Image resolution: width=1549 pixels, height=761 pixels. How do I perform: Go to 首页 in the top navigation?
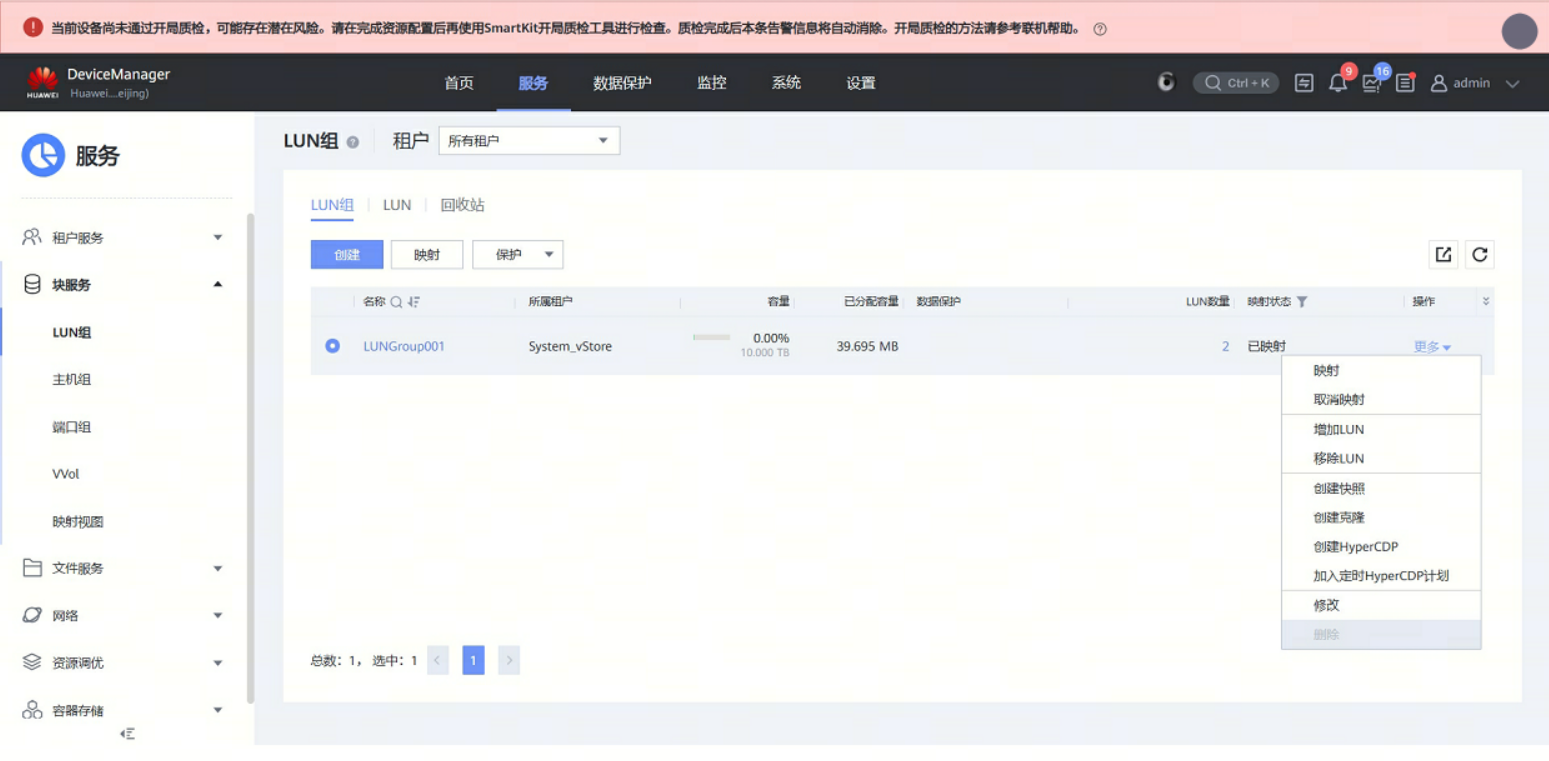(459, 83)
